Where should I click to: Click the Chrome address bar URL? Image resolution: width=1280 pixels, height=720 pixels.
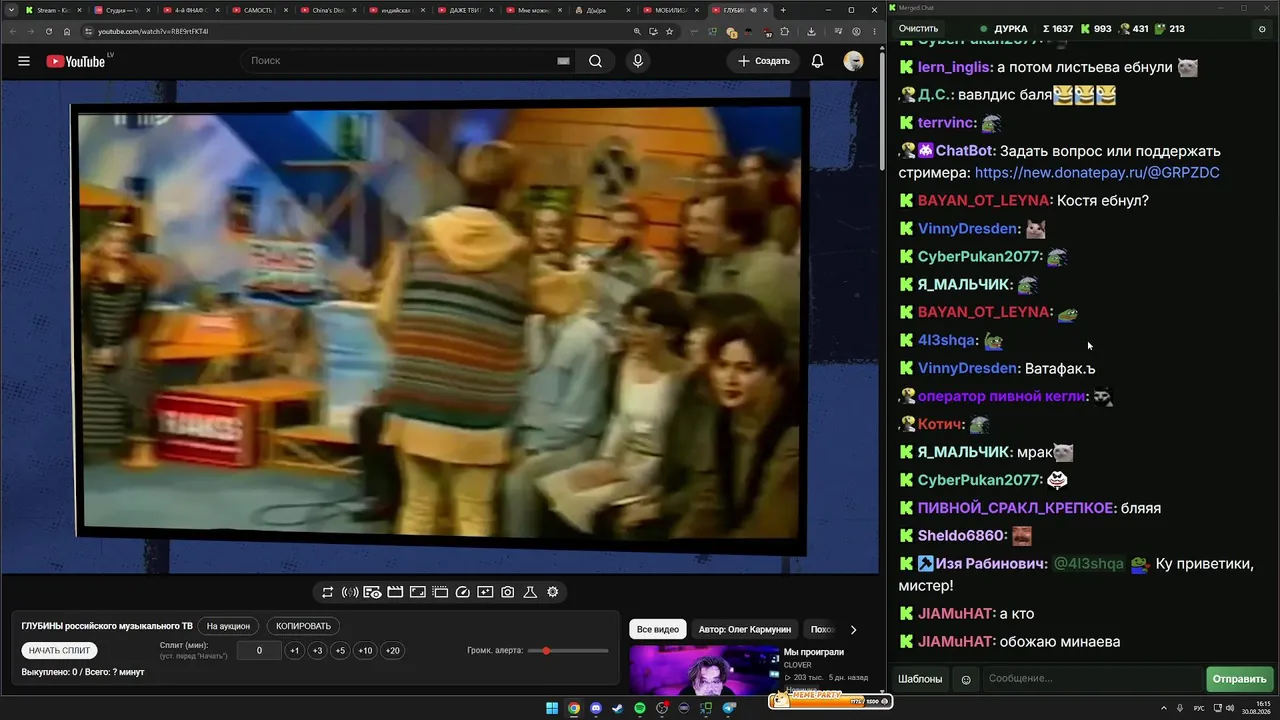153,31
